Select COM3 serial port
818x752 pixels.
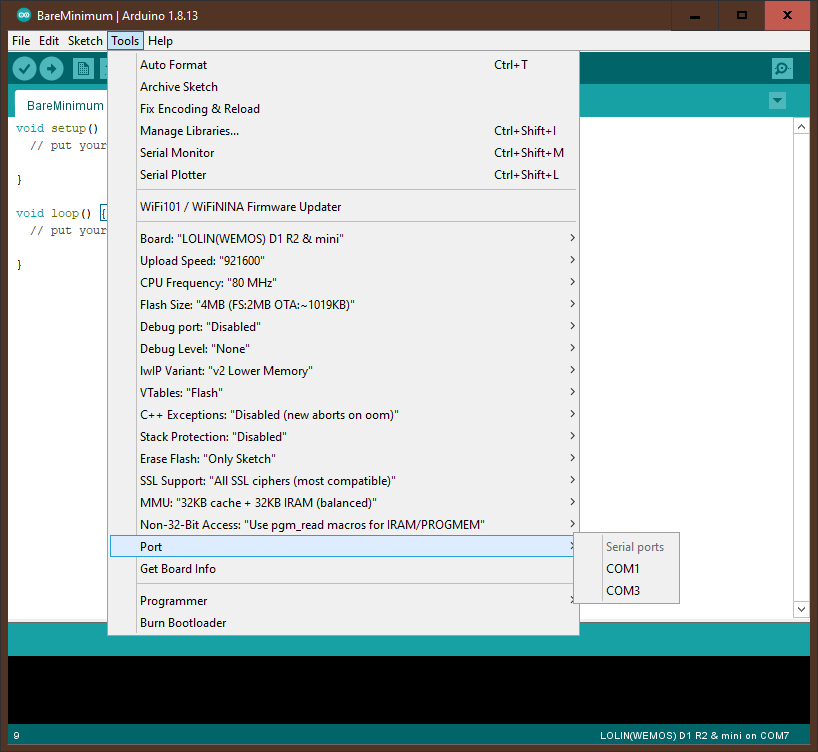click(627, 590)
